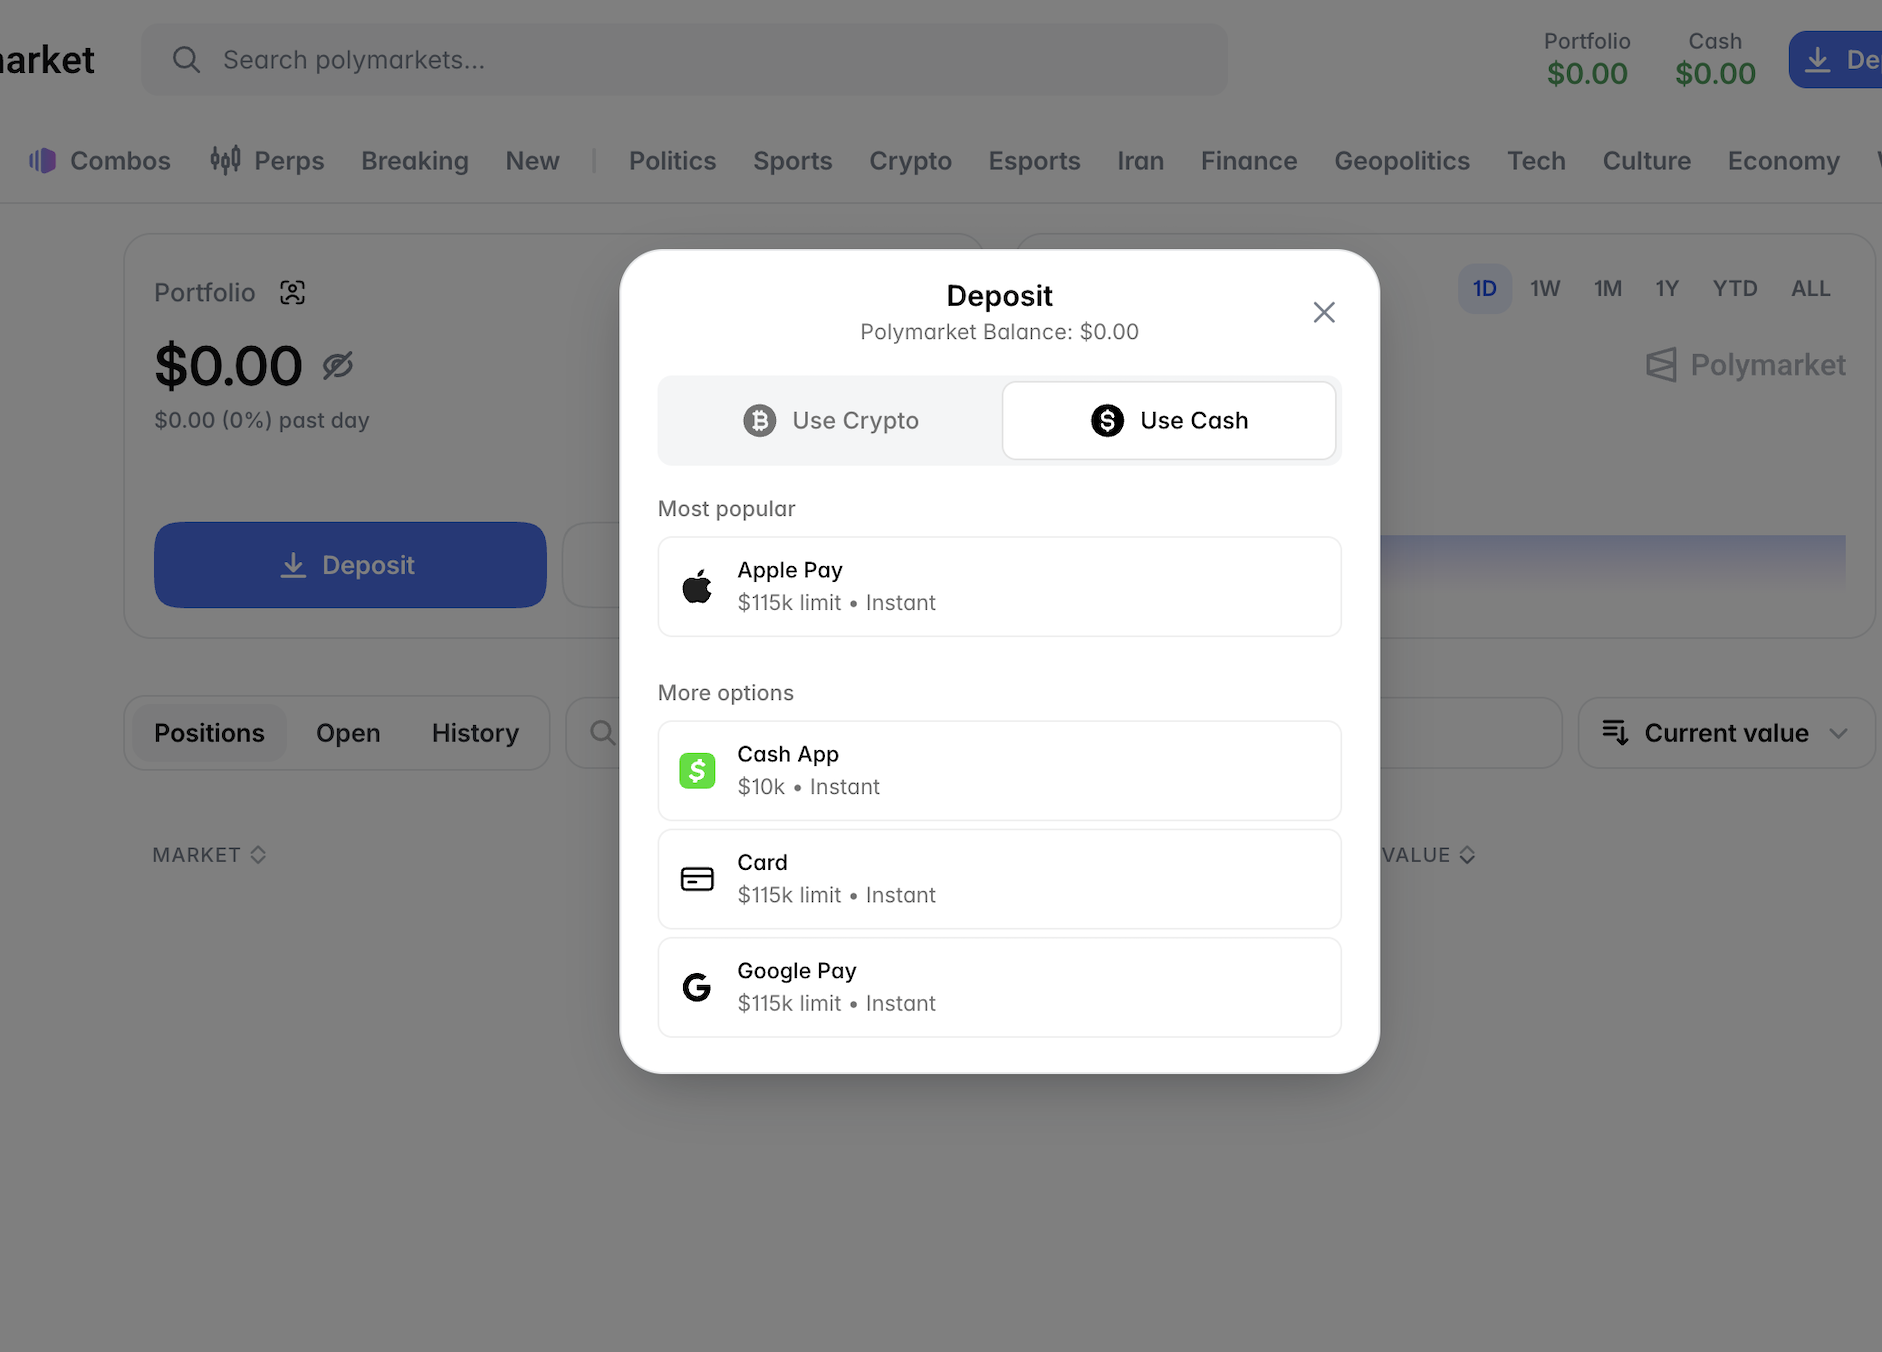Click the large blue Deposit button
Screen dimensions: 1882x1352
pyautogui.click(x=350, y=565)
